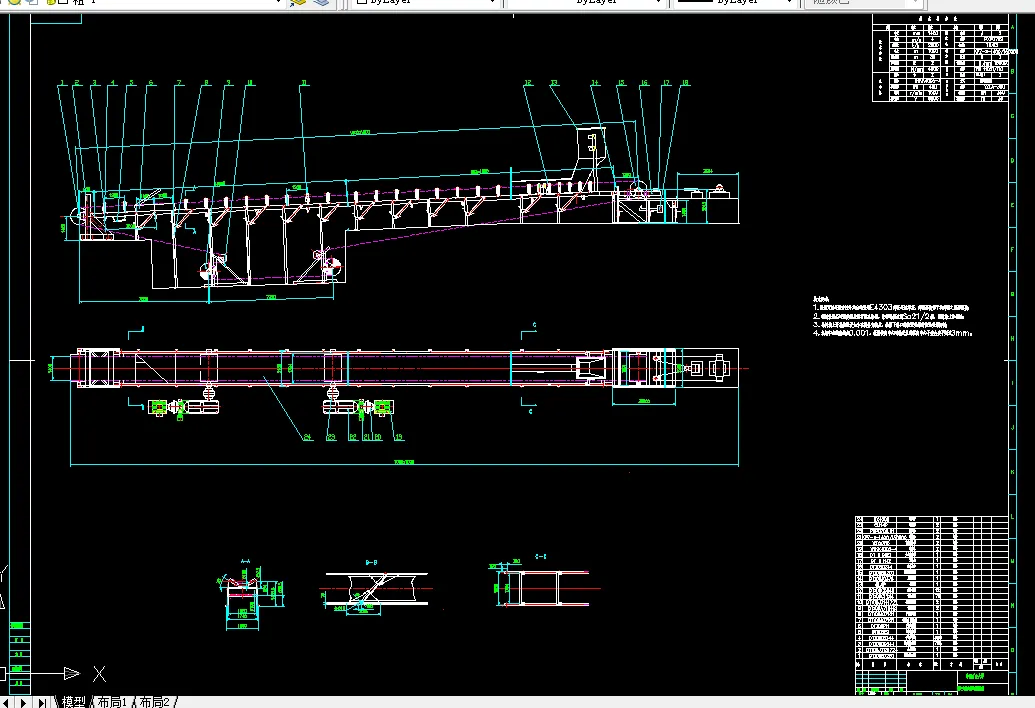Switch to the 模型 model tab

[x=73, y=702]
